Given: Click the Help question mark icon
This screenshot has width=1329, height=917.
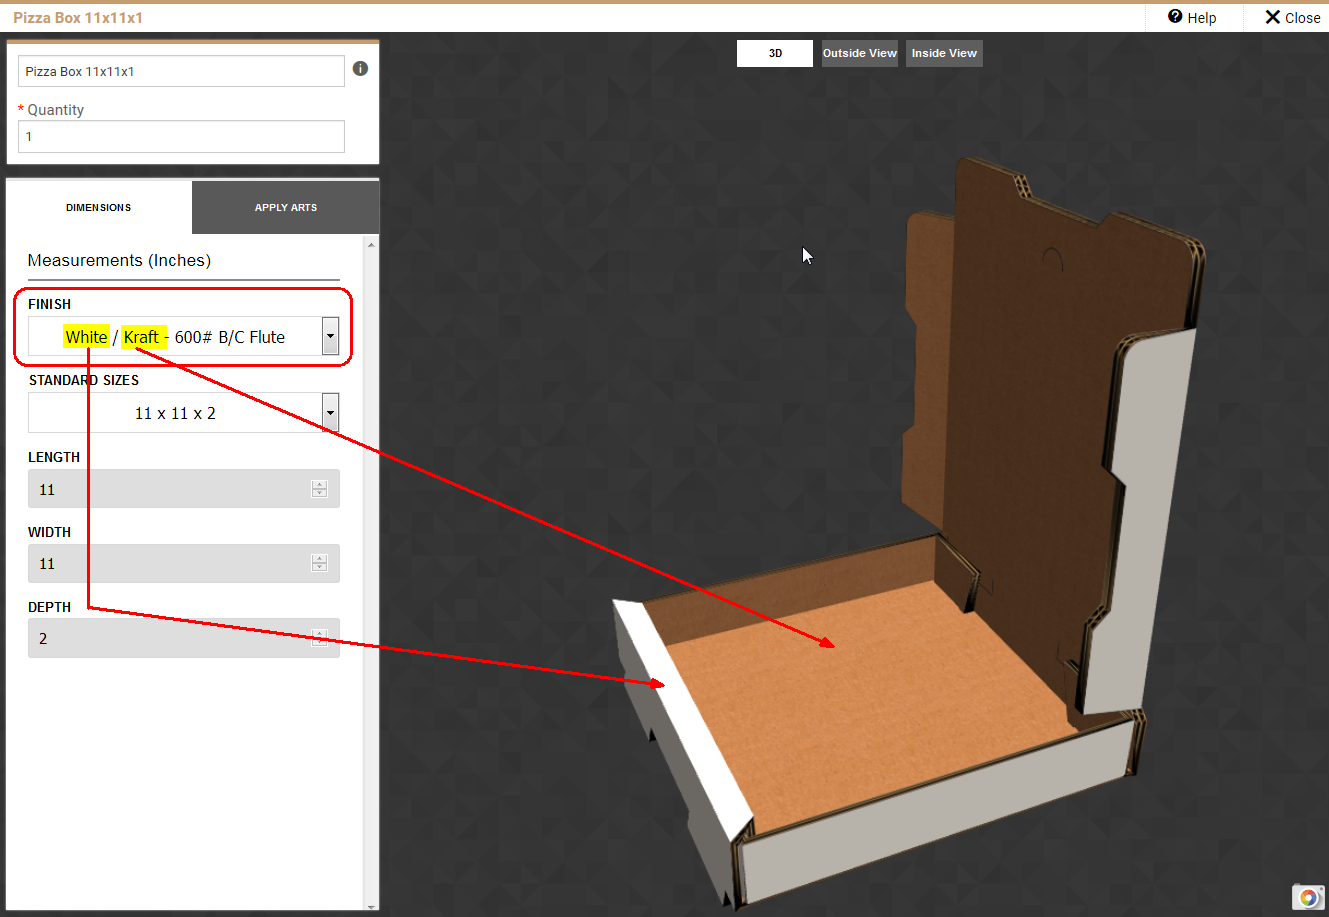Looking at the screenshot, I should [1173, 17].
